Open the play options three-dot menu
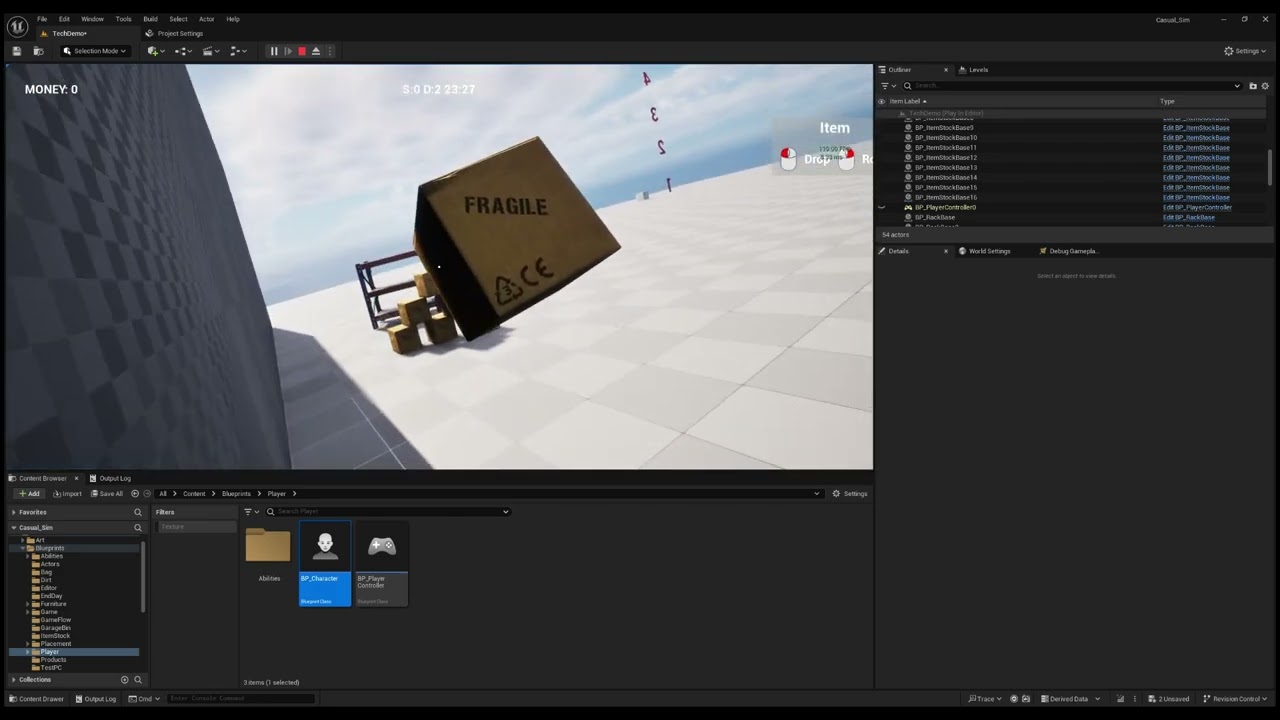 coord(330,51)
